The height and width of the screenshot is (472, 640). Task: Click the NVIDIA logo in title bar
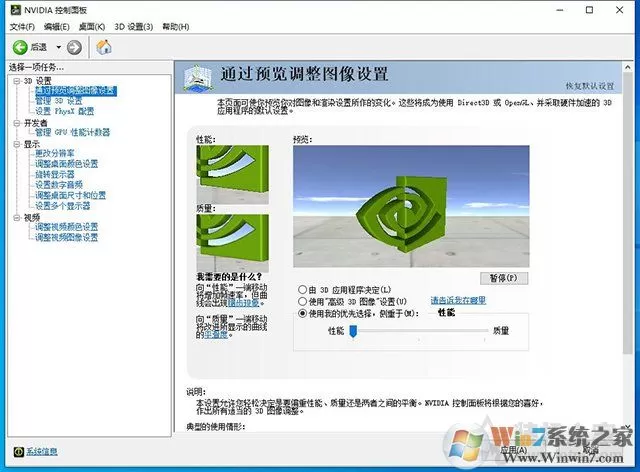click(x=15, y=10)
